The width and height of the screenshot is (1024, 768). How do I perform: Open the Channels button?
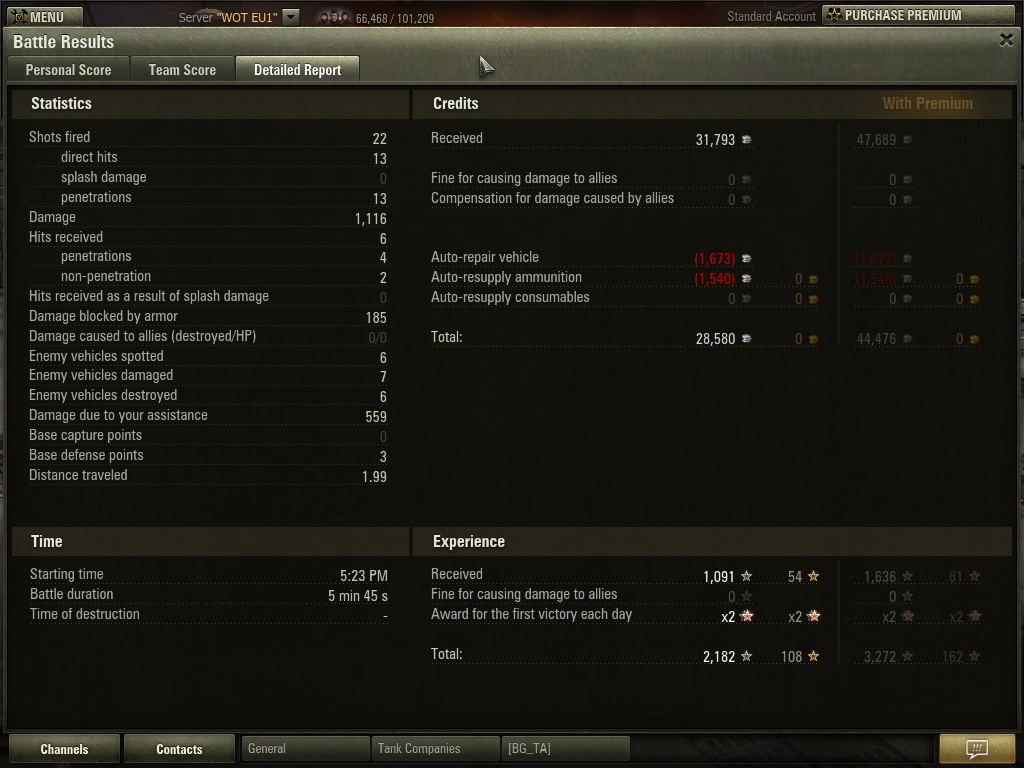point(64,749)
